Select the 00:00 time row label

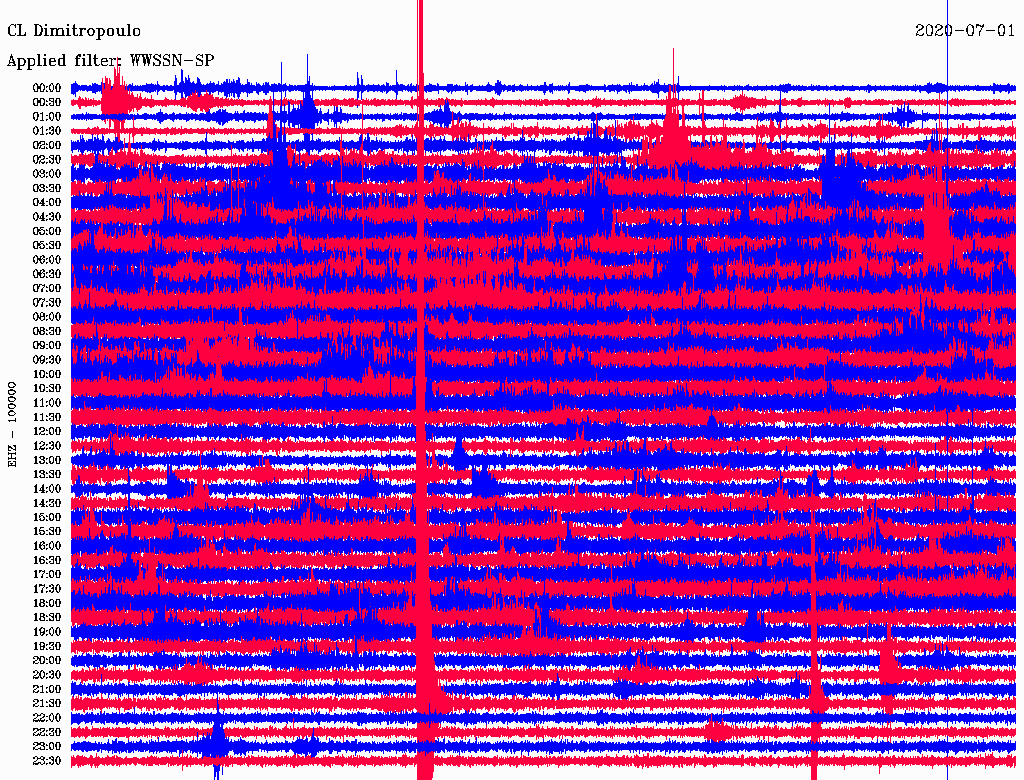(47, 88)
